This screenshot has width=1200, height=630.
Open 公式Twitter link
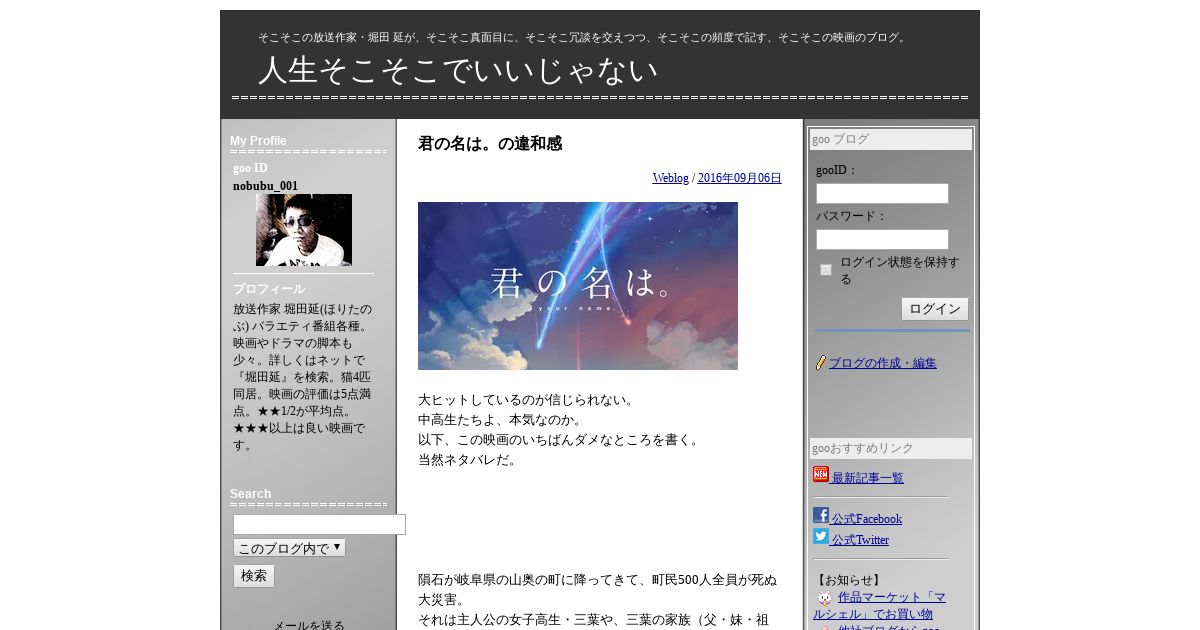[860, 540]
